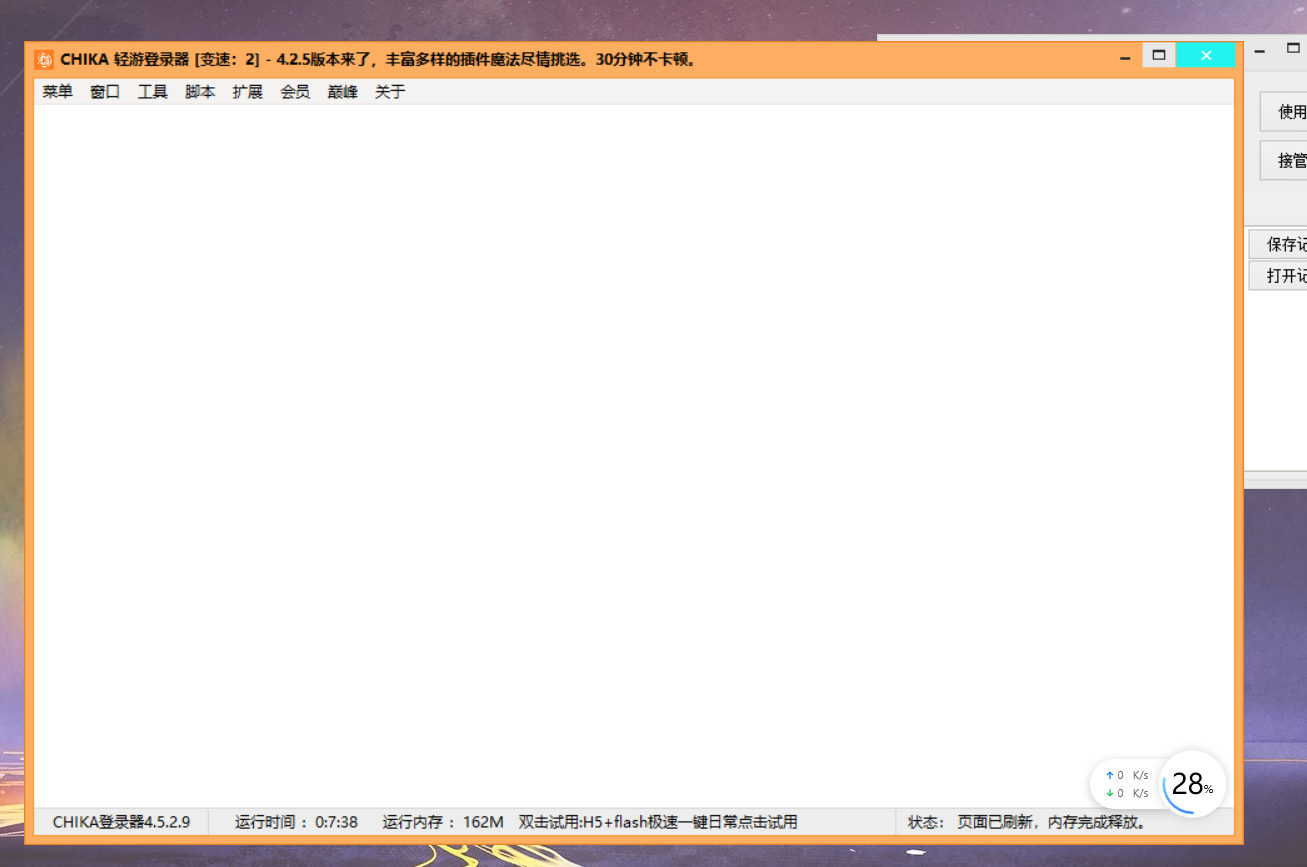Click 双击试用:H5+flash极速一键日常点击试用 status text

coord(658,822)
